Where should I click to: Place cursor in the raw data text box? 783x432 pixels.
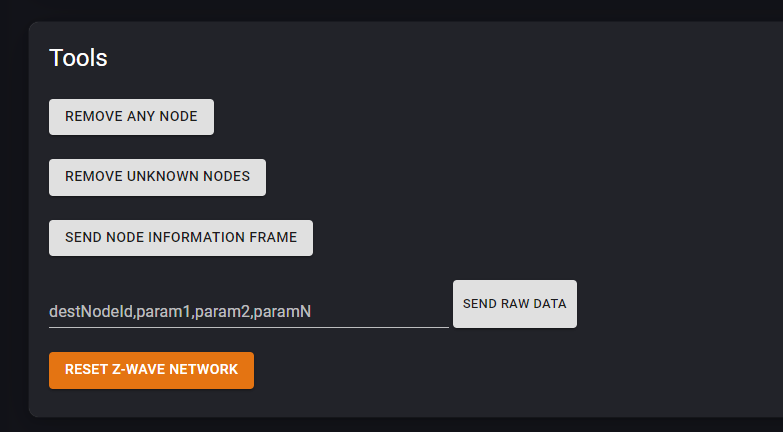click(x=248, y=311)
